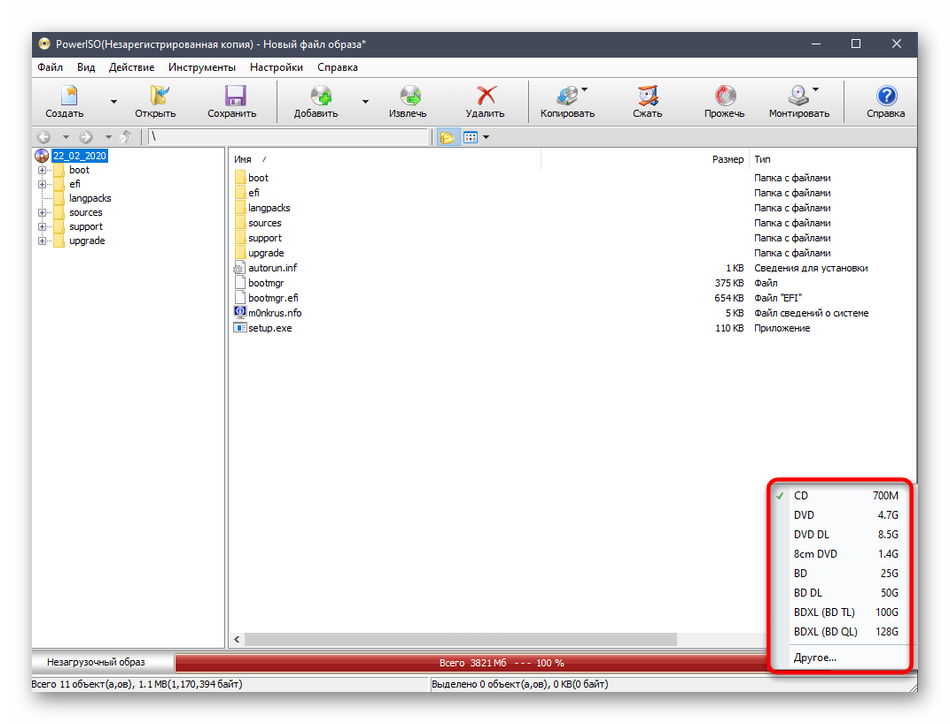
Task: Expand the sources folder tree node
Action: pyautogui.click(x=43, y=212)
